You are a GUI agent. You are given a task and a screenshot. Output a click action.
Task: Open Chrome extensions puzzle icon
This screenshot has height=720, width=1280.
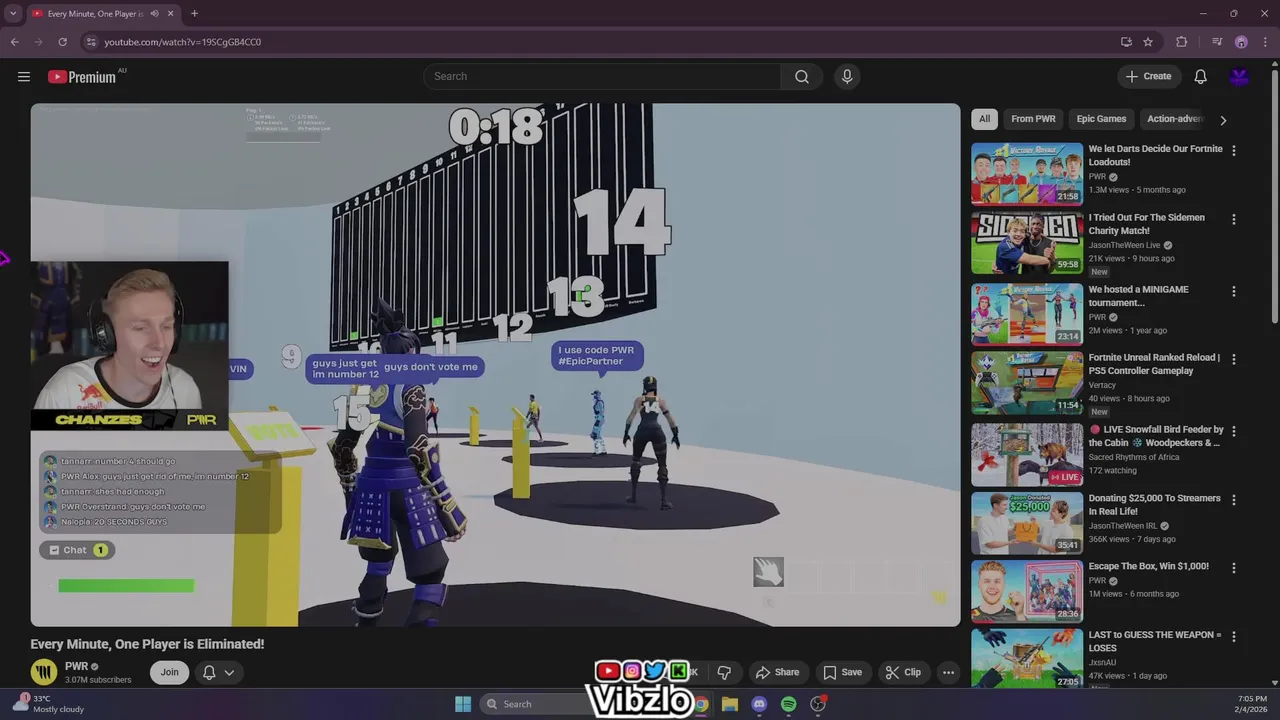[x=1182, y=42]
